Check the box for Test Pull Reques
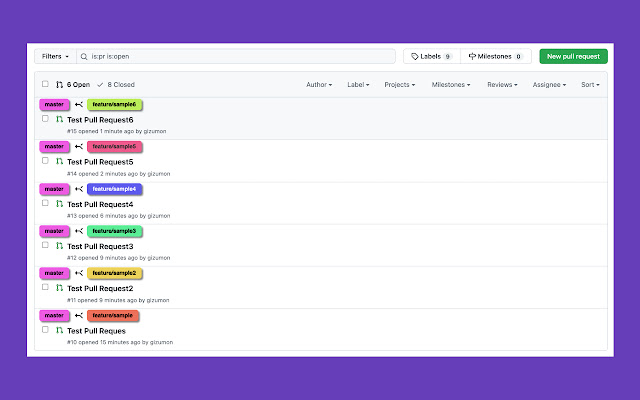The image size is (640, 400). (x=45, y=330)
